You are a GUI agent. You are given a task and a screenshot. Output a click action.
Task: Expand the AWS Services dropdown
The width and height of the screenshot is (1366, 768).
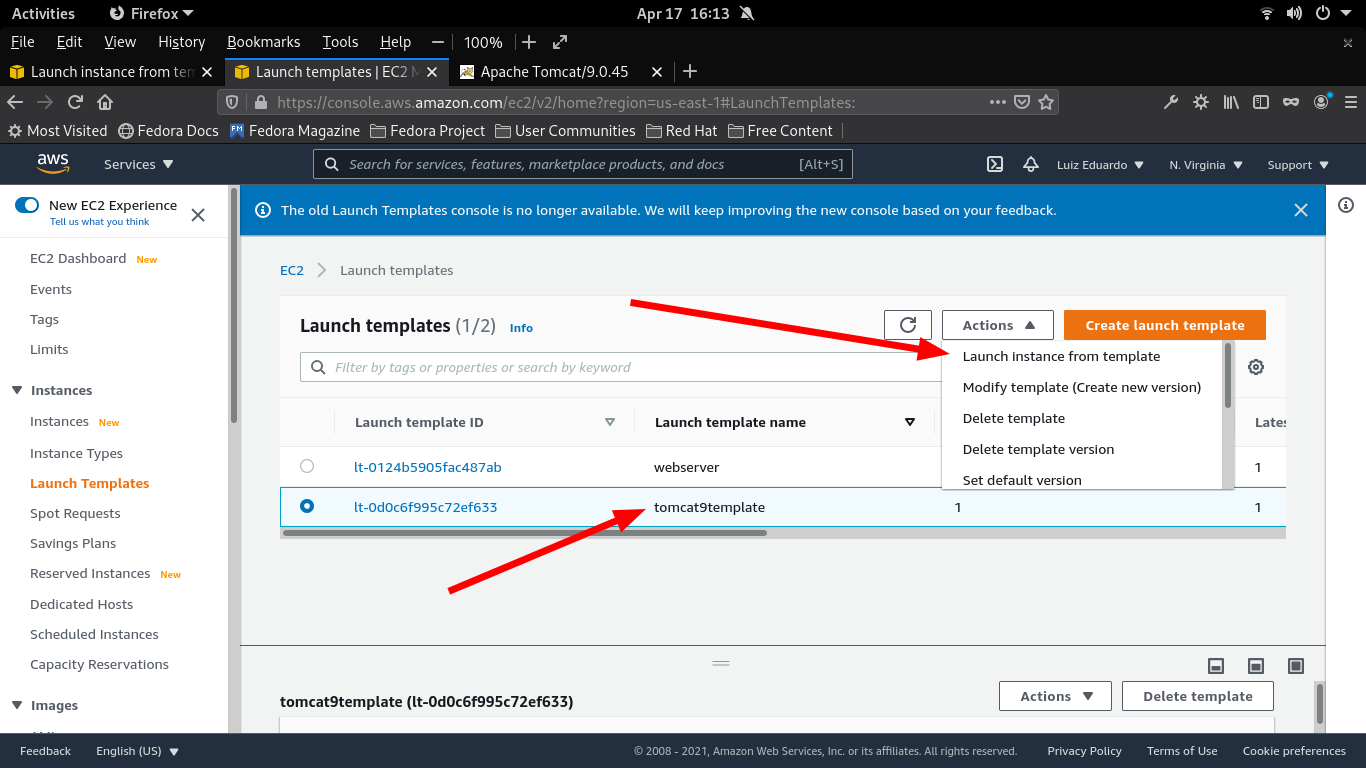[139, 165]
